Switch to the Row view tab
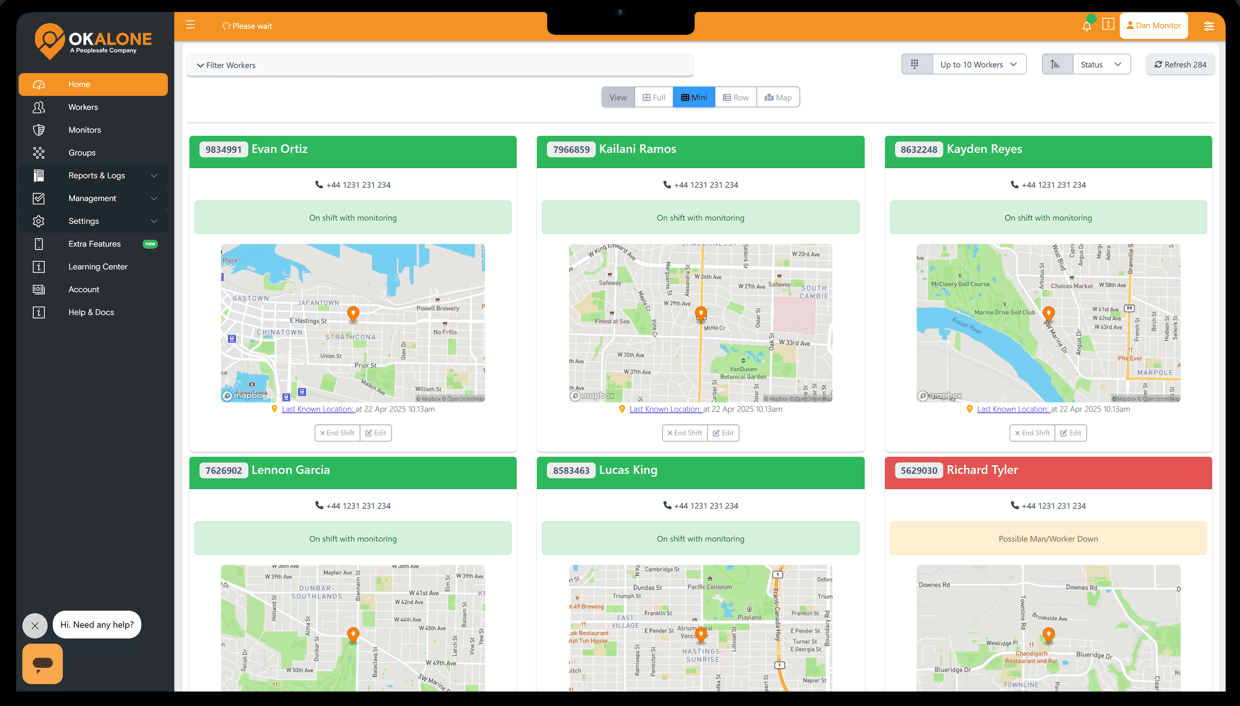The image size is (1240, 706). point(736,97)
